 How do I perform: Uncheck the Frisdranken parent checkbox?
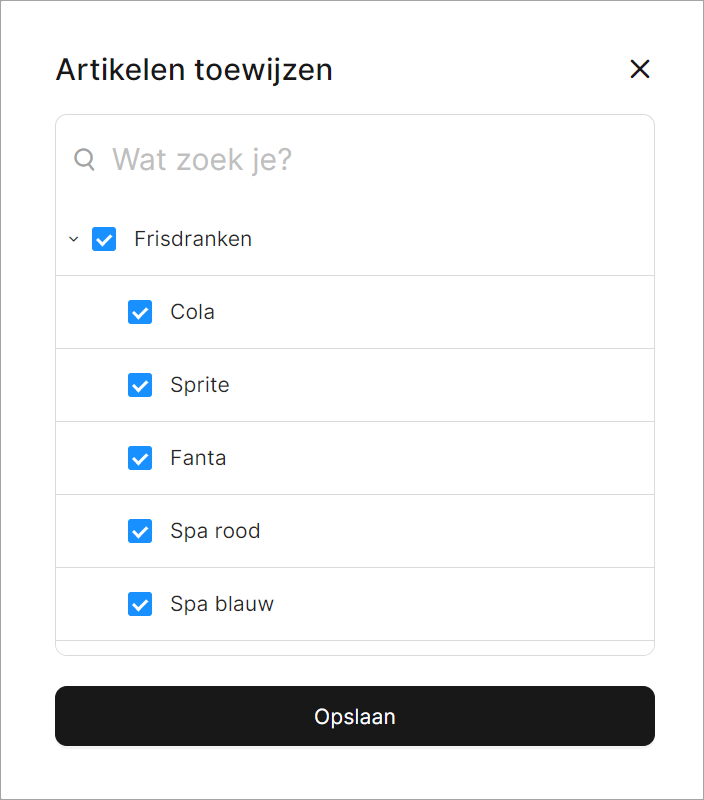(x=104, y=239)
